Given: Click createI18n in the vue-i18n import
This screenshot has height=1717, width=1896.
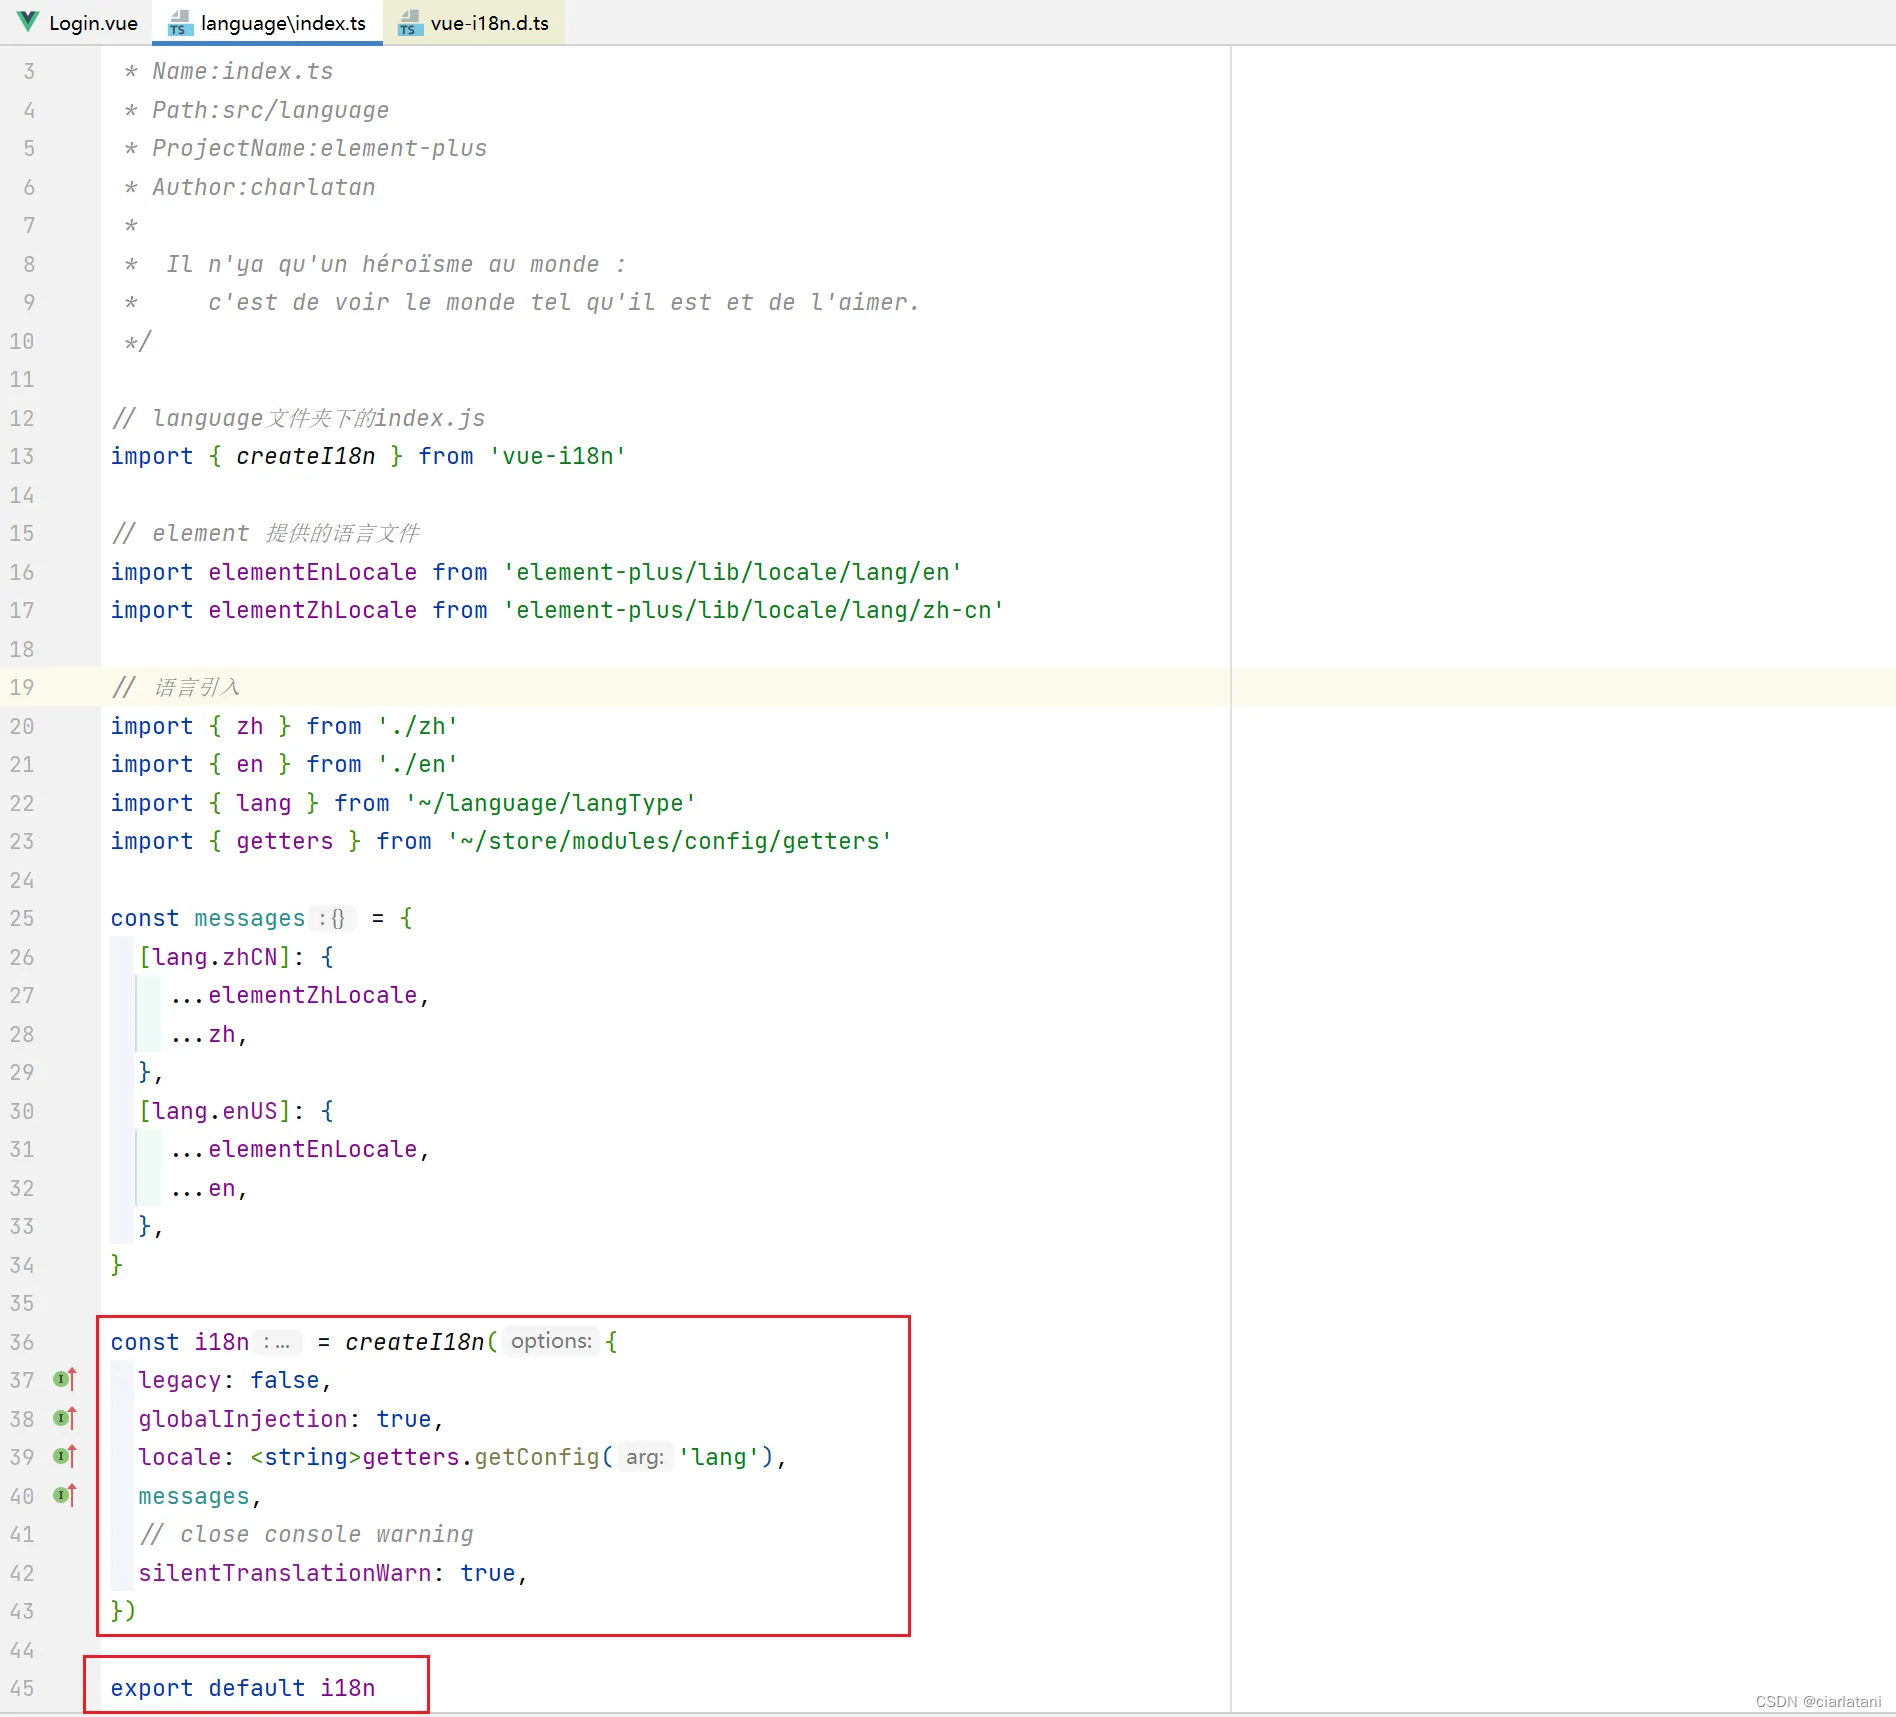Looking at the screenshot, I should coord(305,456).
